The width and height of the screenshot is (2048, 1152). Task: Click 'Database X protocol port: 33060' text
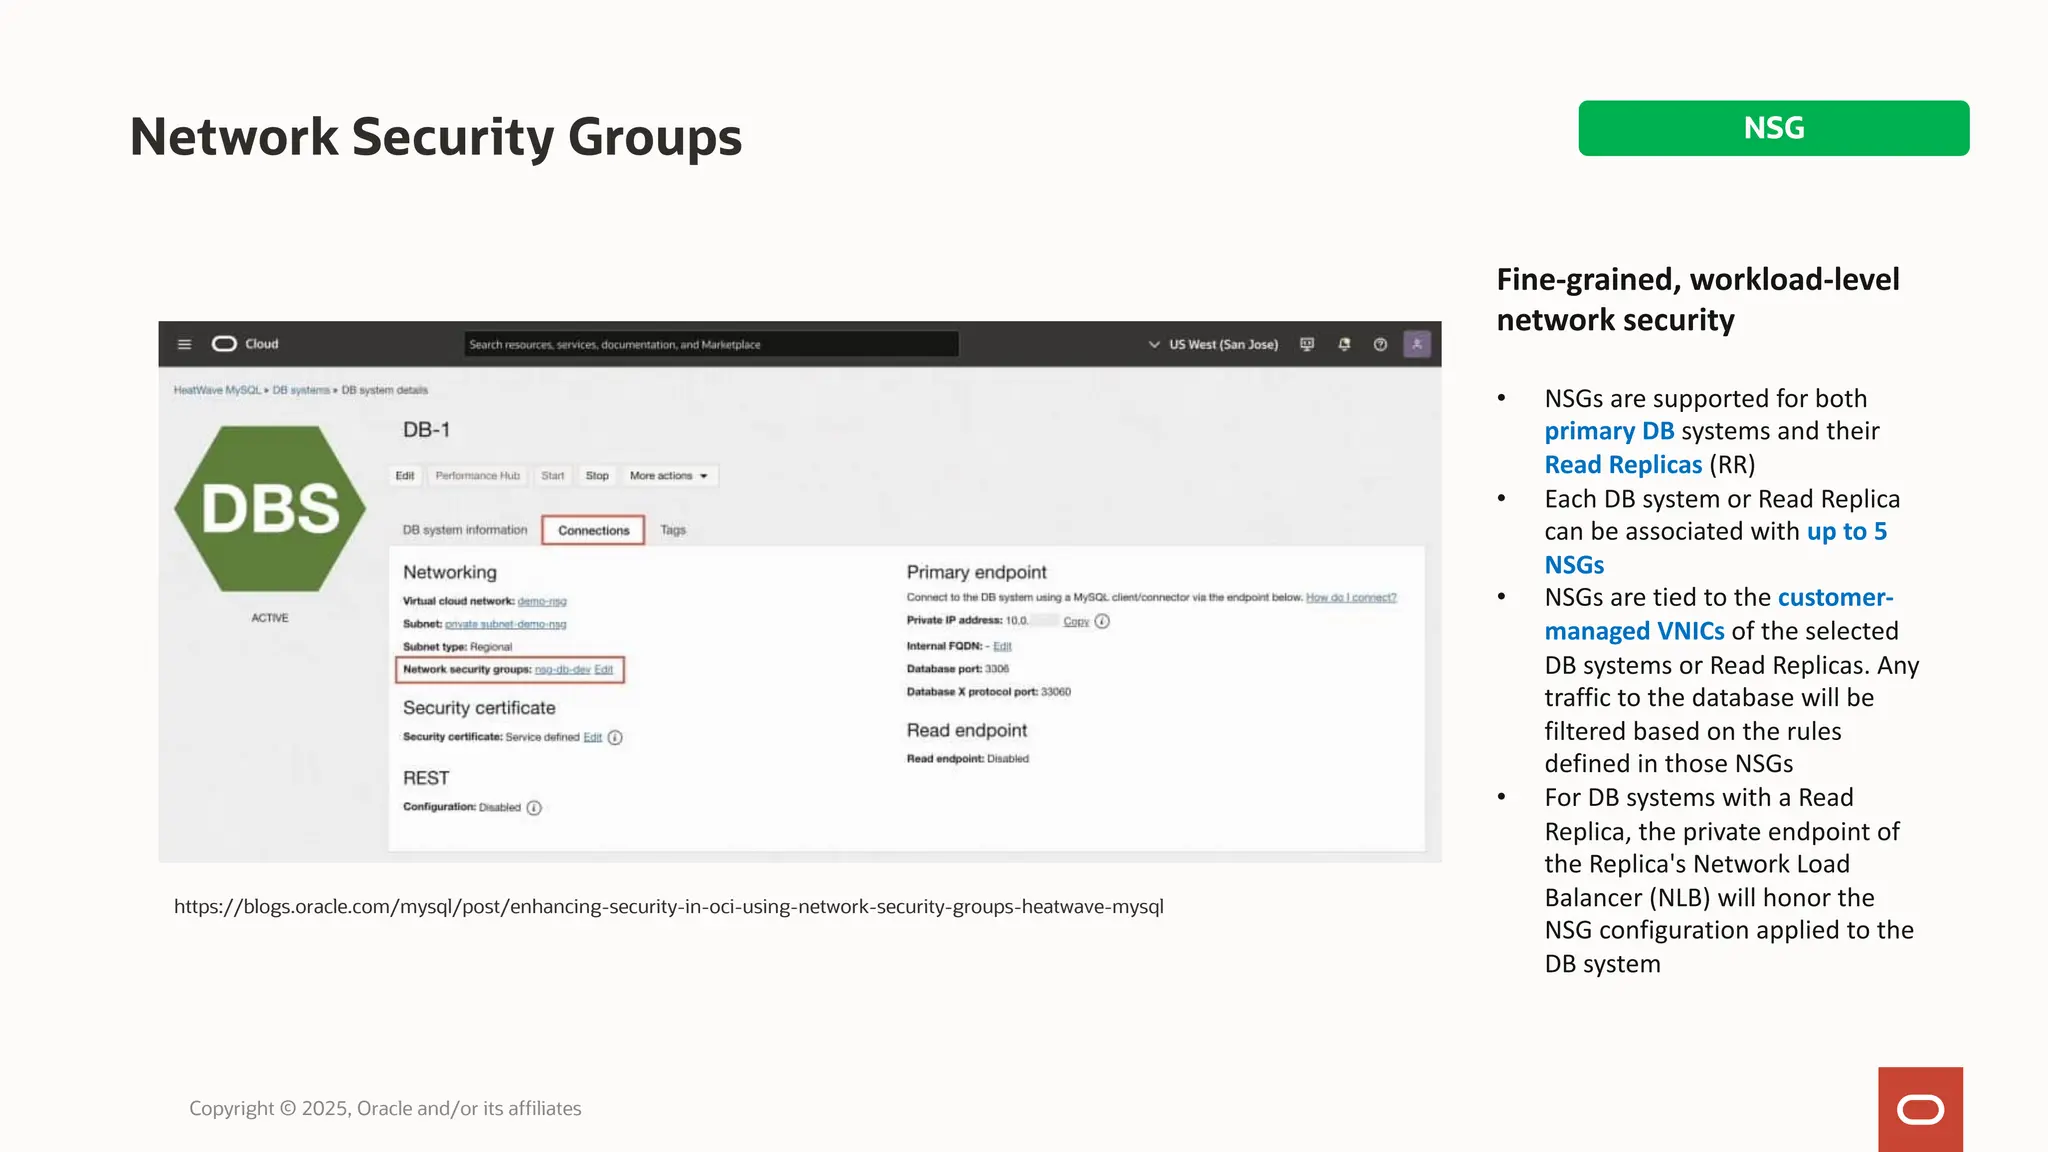(x=988, y=692)
